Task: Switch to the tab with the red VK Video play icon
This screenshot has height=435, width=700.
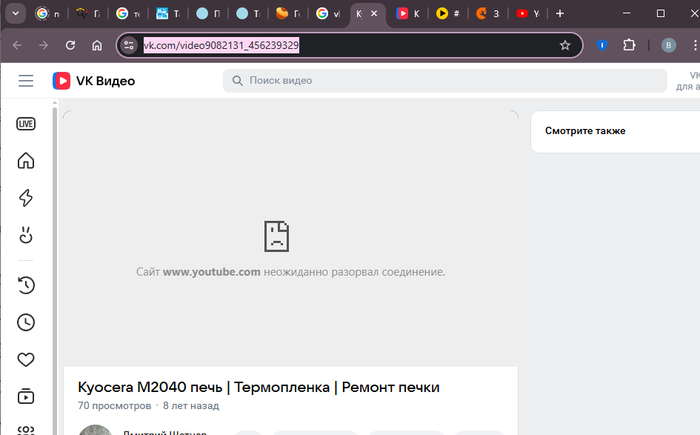Action: pyautogui.click(x=408, y=13)
